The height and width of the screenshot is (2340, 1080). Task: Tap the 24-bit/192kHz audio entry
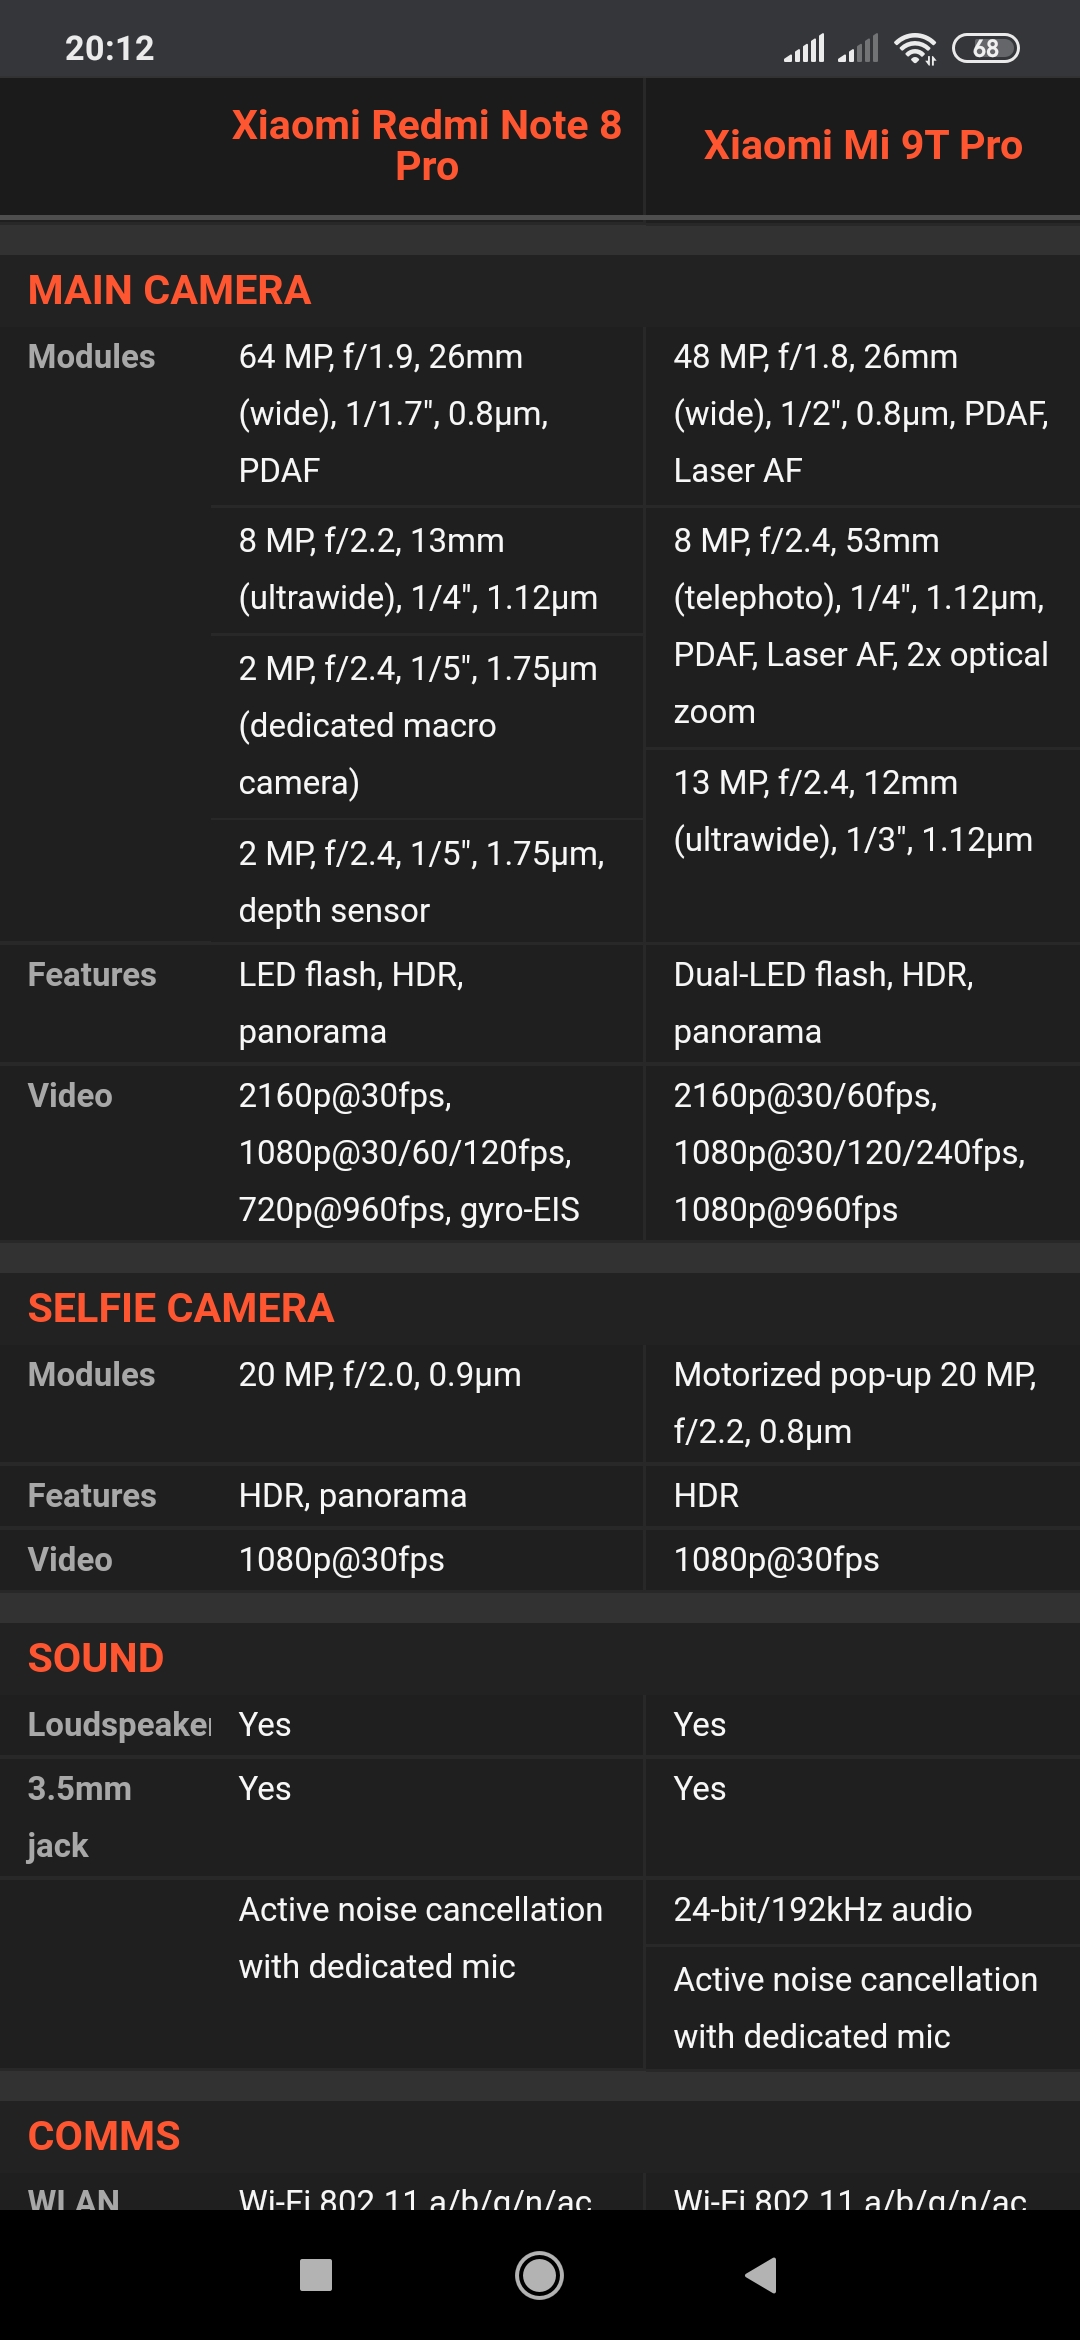[x=823, y=1910]
